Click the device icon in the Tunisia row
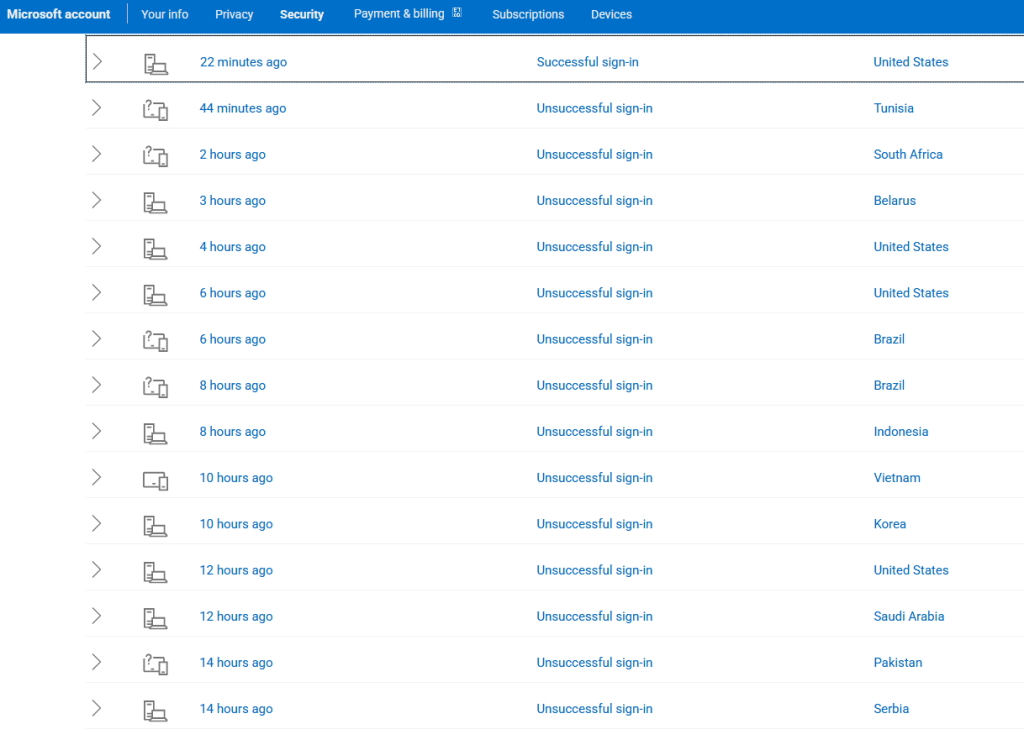This screenshot has height=745, width=1024. coord(155,109)
